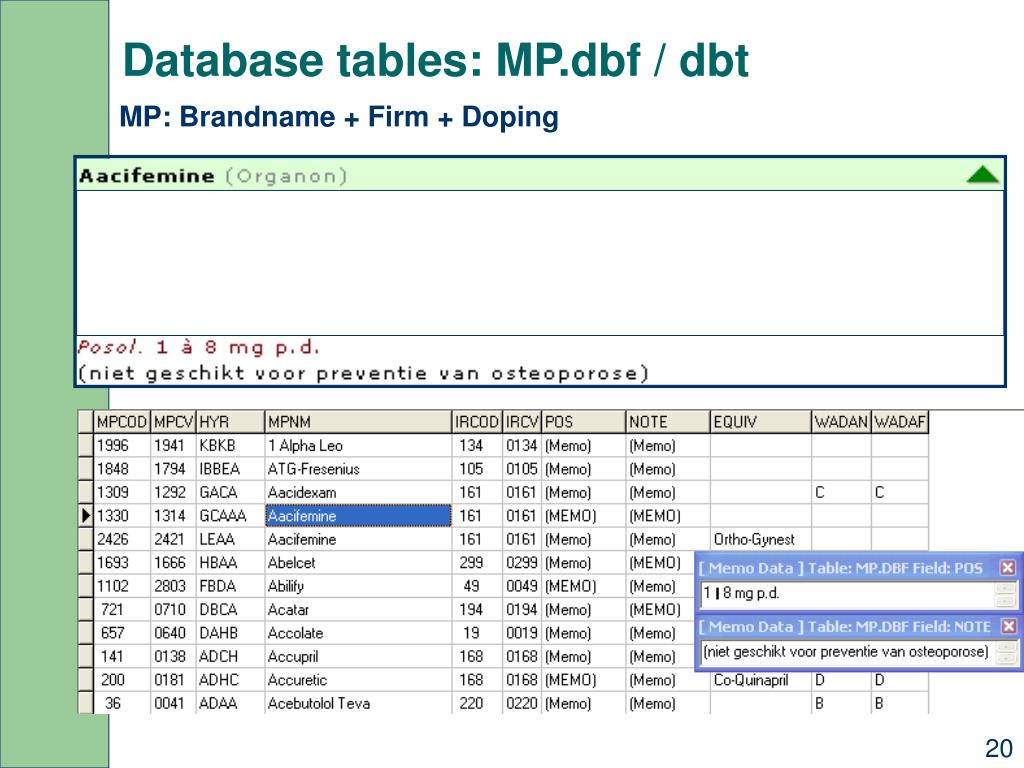This screenshot has width=1024, height=768.
Task: Click WADAF cell 'B' in Acebutolol Teva row
Action: (x=900, y=703)
